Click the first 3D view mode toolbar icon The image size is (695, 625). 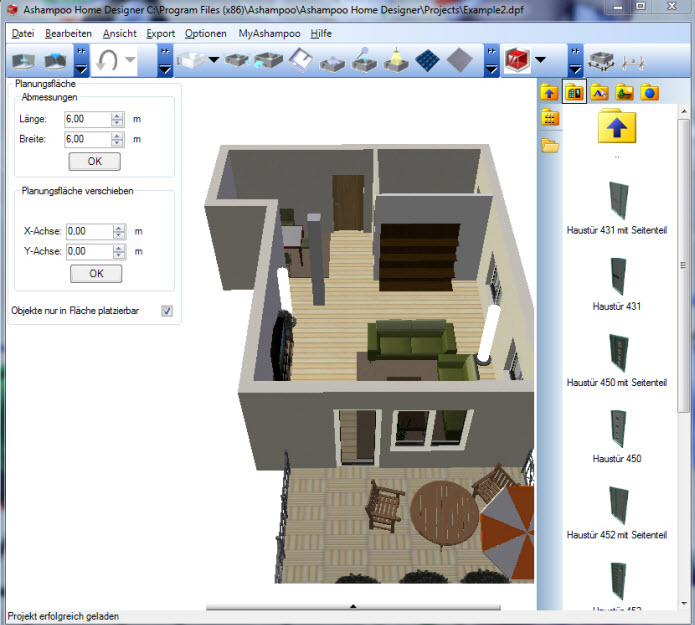tap(23, 61)
